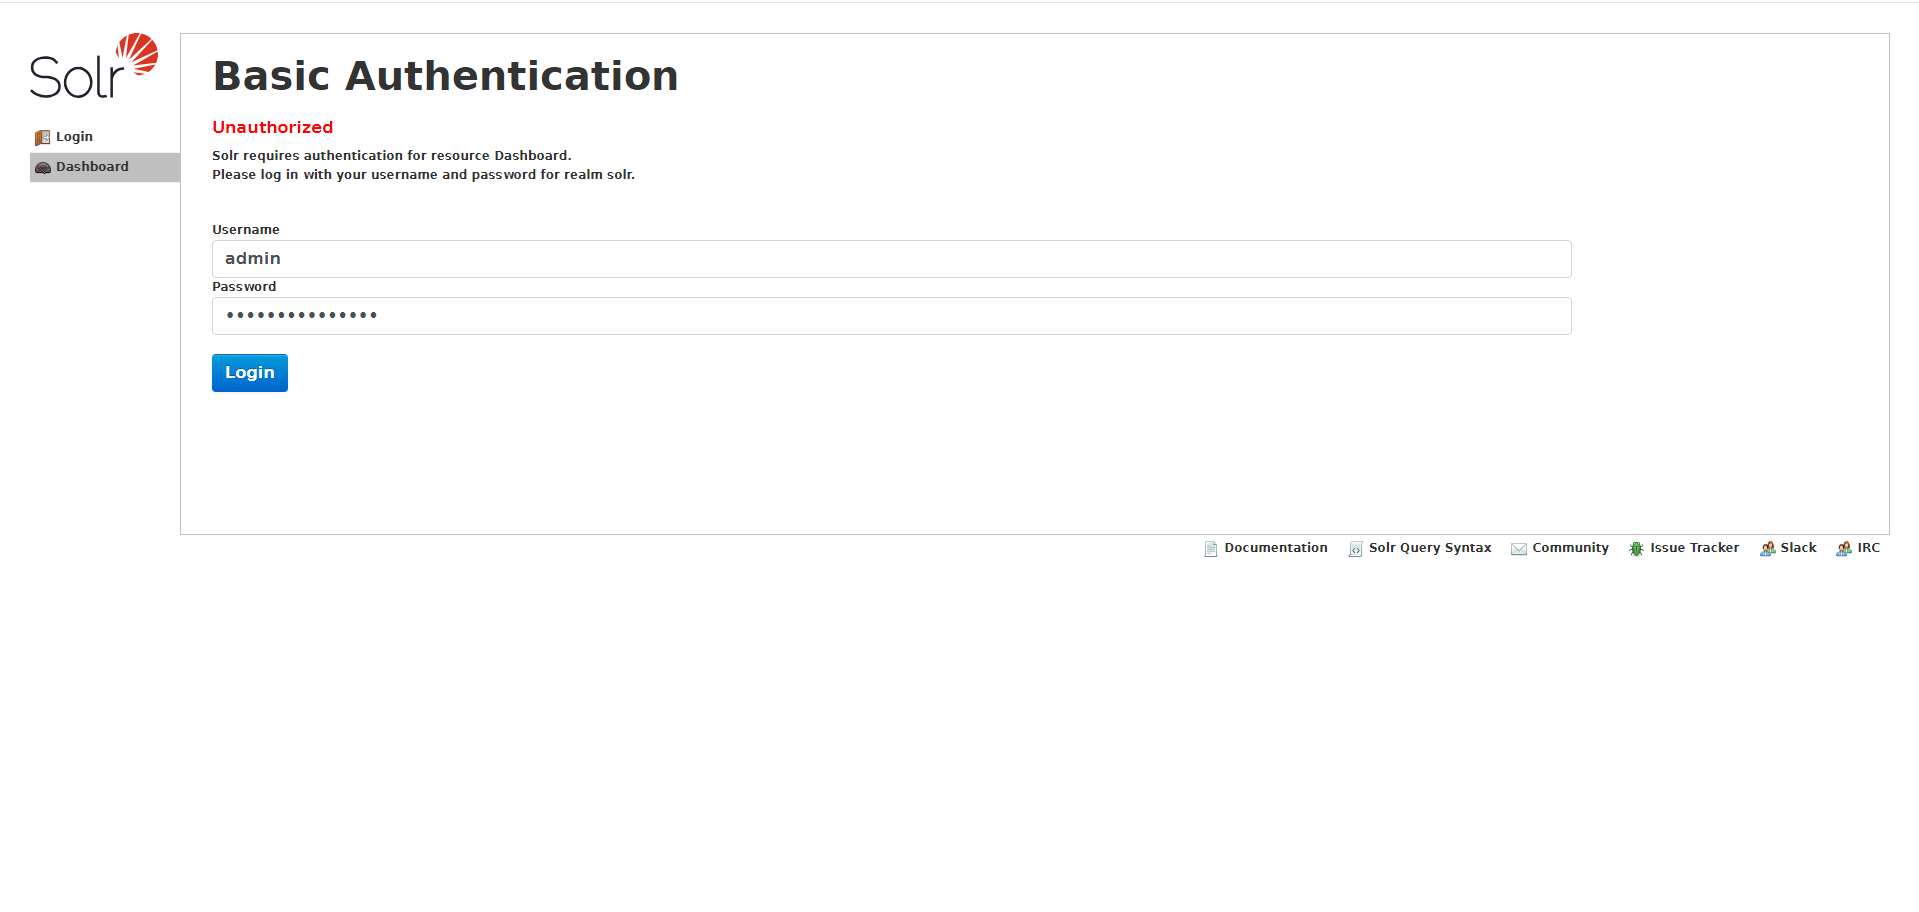
Task: Open the IRC link
Action: [1868, 548]
